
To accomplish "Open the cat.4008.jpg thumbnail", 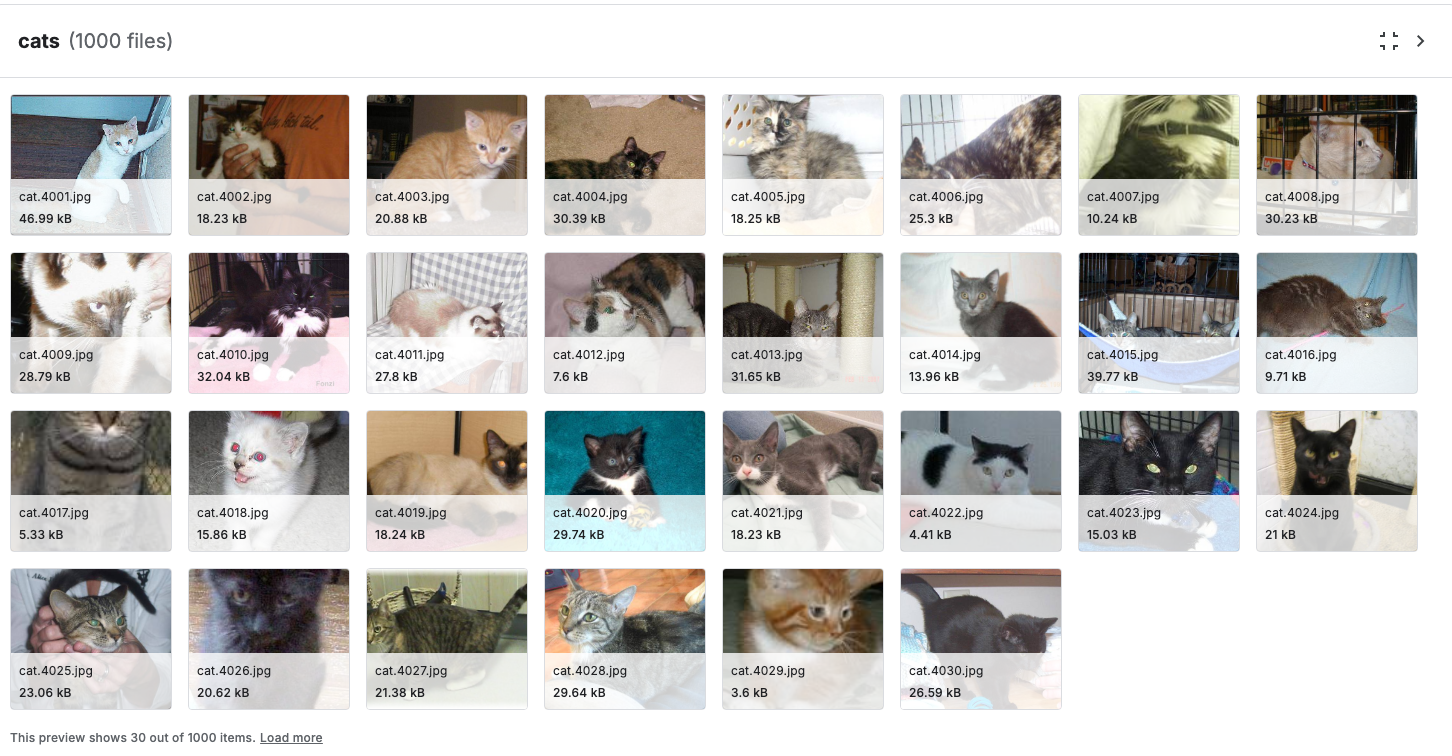I will (1337, 165).
